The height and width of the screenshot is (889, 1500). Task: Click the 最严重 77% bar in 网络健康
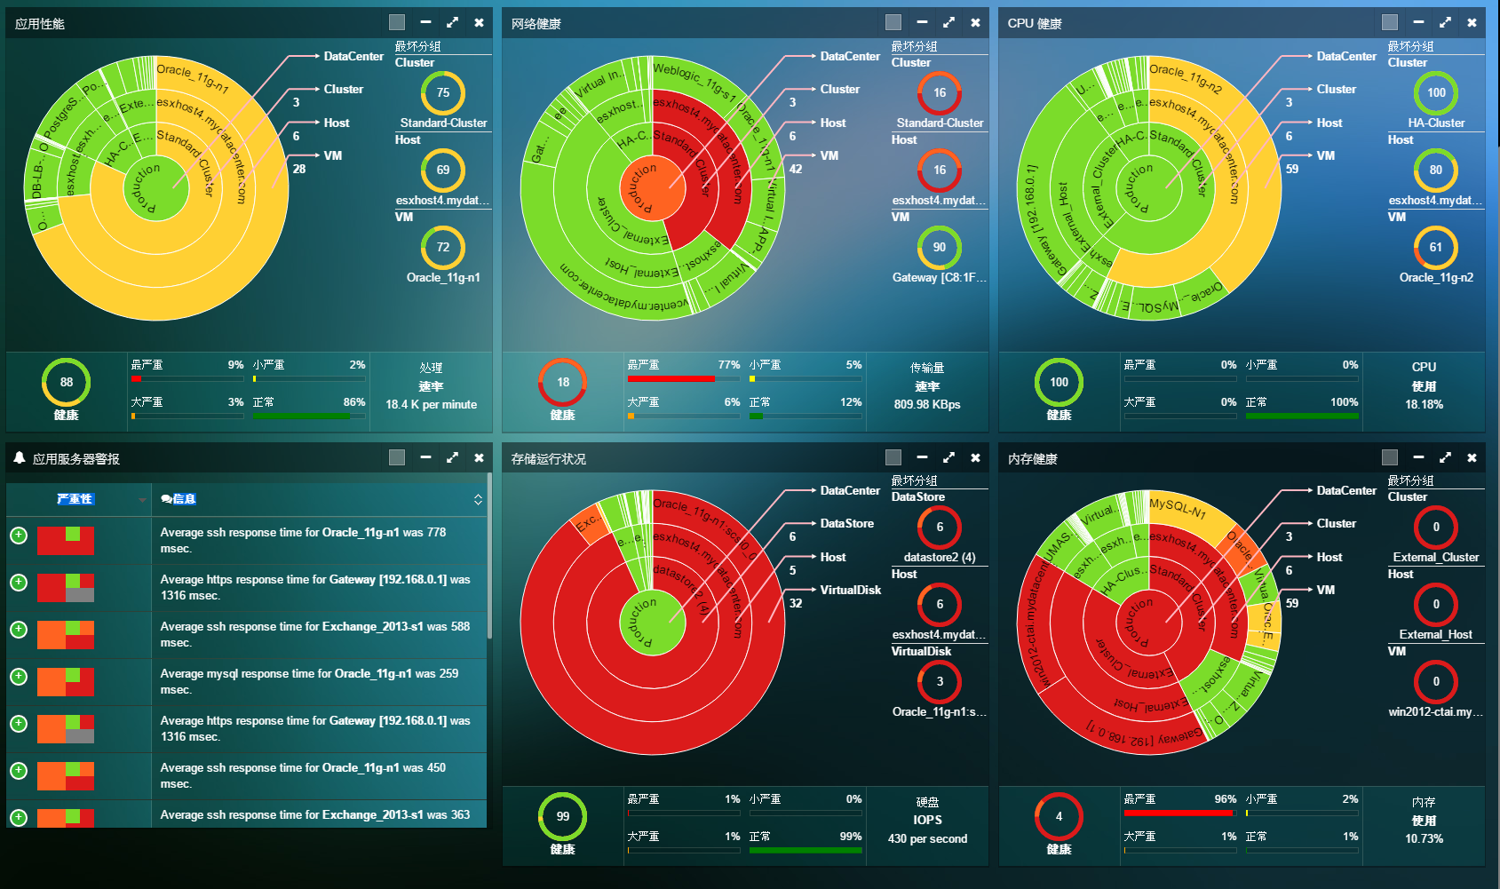pos(683,379)
